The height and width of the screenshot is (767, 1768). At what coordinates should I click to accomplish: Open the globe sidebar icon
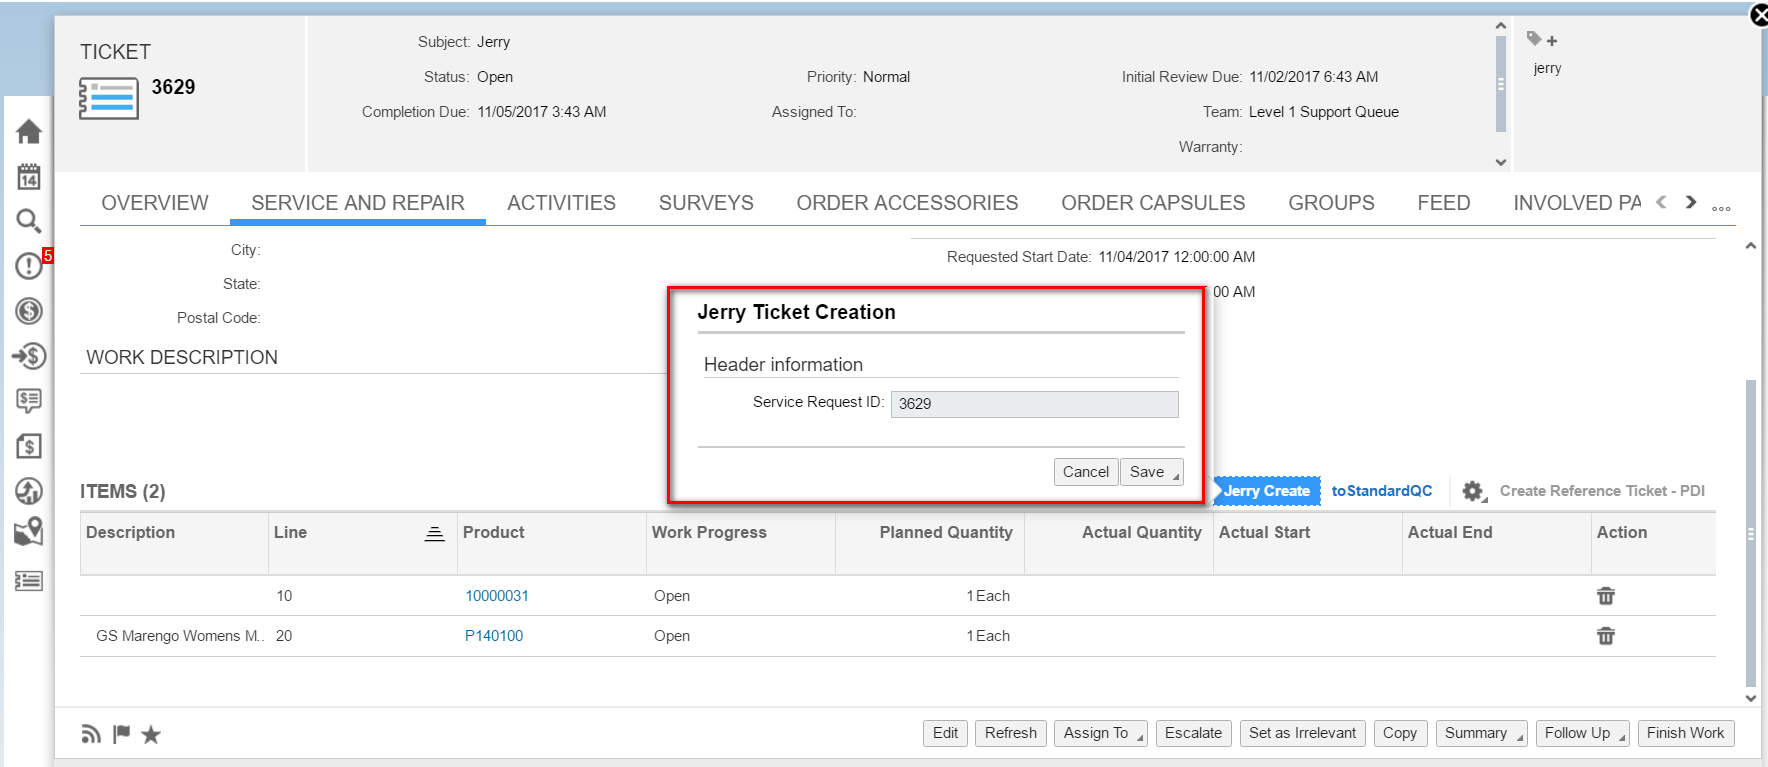point(29,490)
